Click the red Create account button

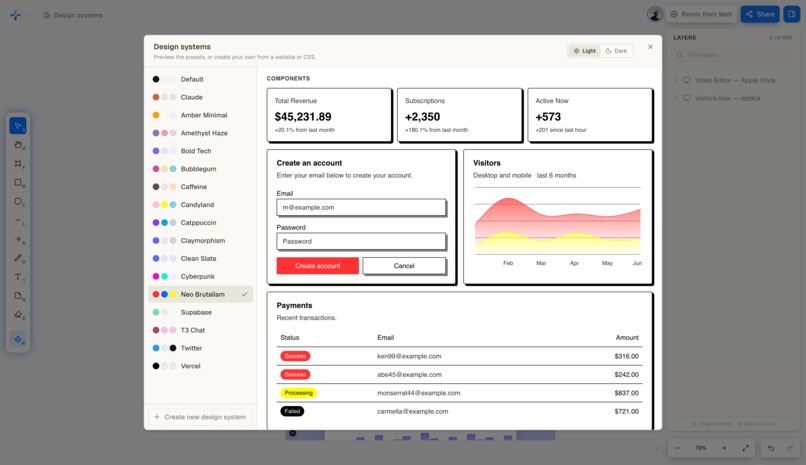(x=318, y=266)
